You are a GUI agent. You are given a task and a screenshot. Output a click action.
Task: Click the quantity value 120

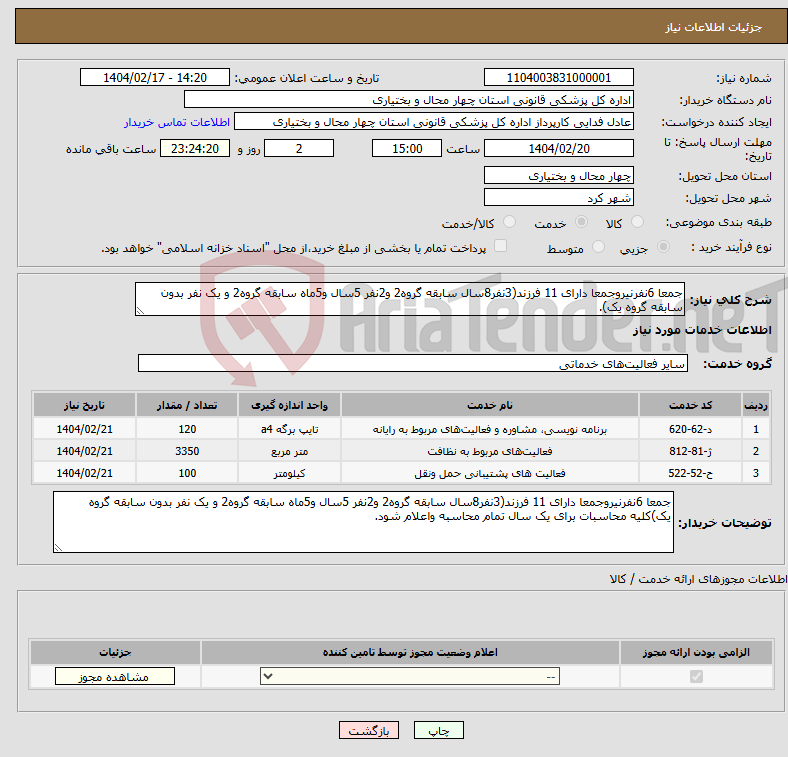tap(187, 429)
